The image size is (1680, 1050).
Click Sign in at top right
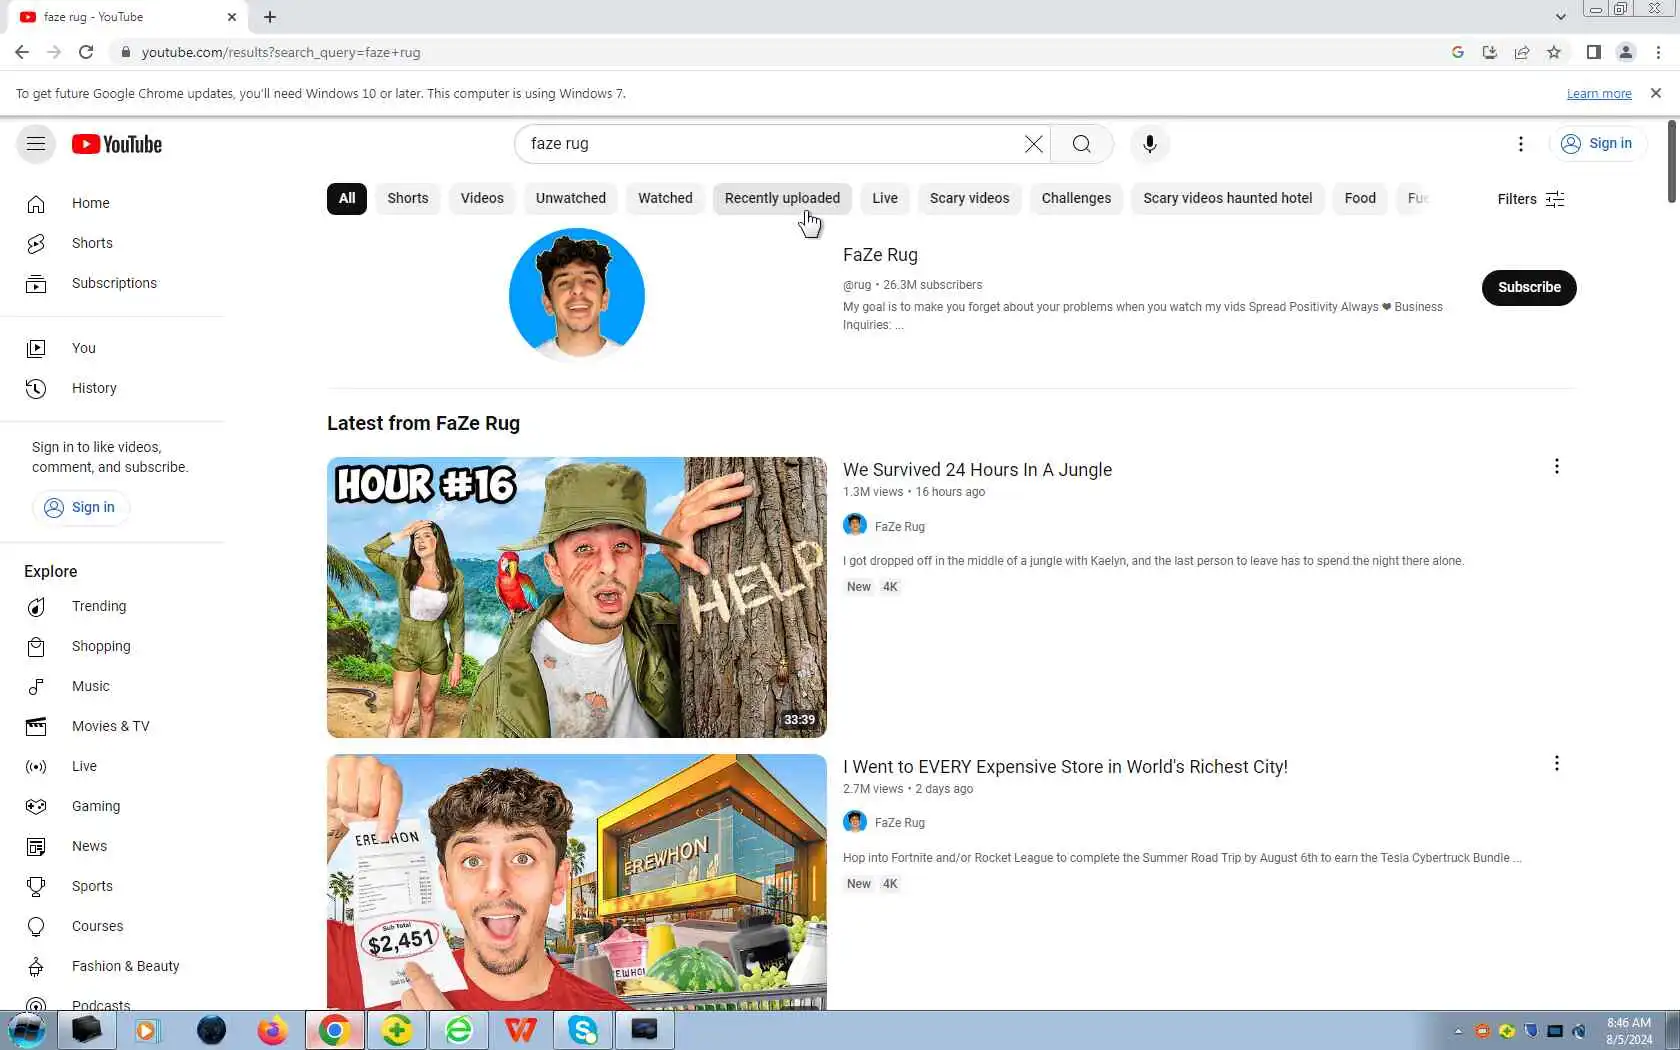point(1597,144)
